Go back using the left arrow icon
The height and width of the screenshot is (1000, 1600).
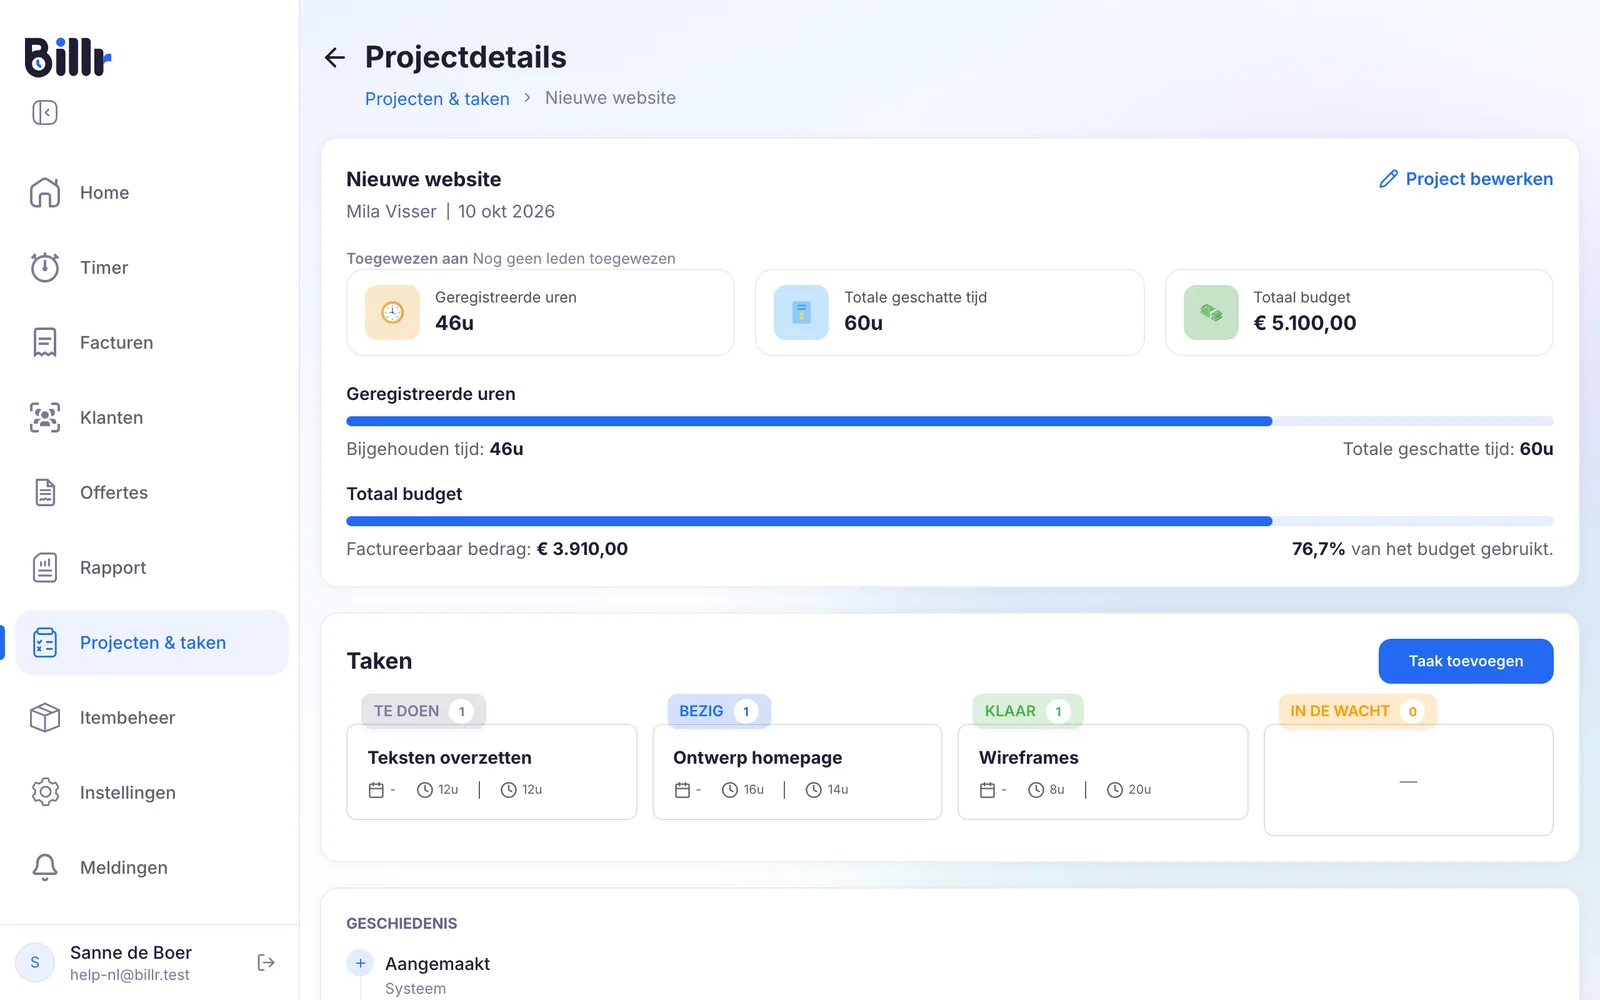point(335,58)
